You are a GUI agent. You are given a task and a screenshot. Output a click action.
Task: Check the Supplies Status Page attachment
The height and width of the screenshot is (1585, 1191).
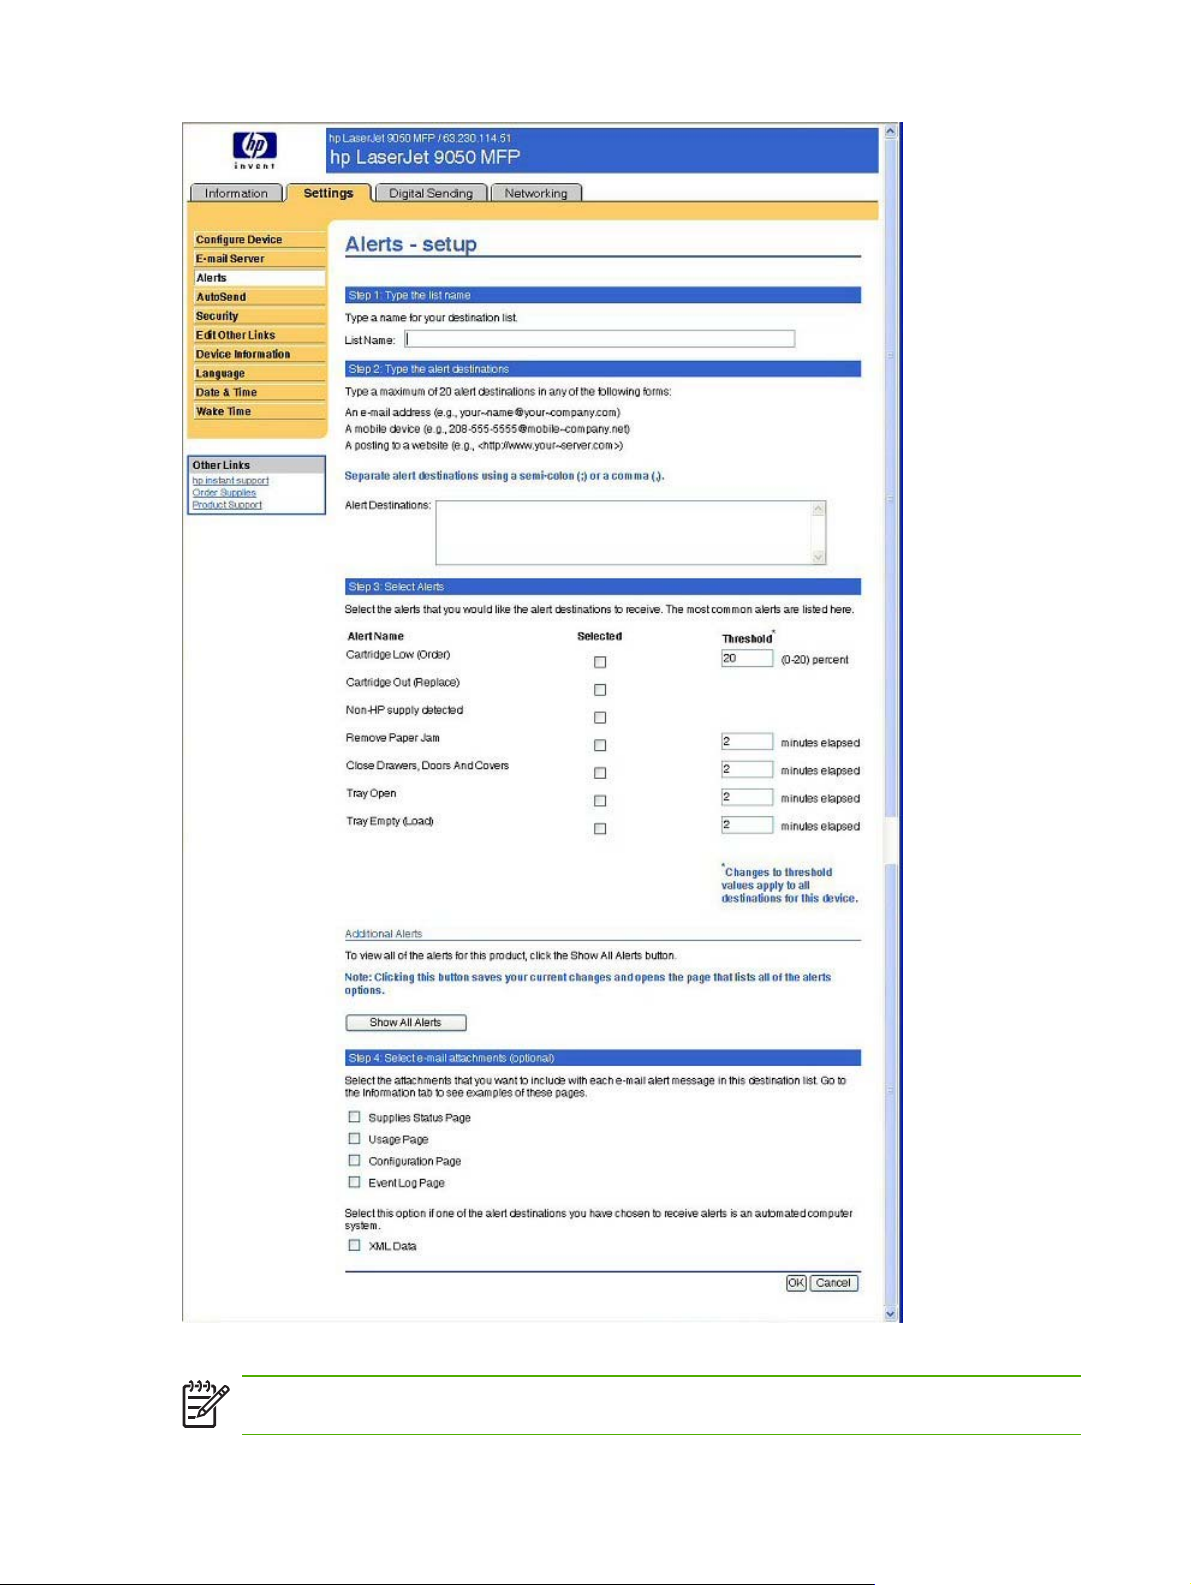click(x=354, y=1117)
